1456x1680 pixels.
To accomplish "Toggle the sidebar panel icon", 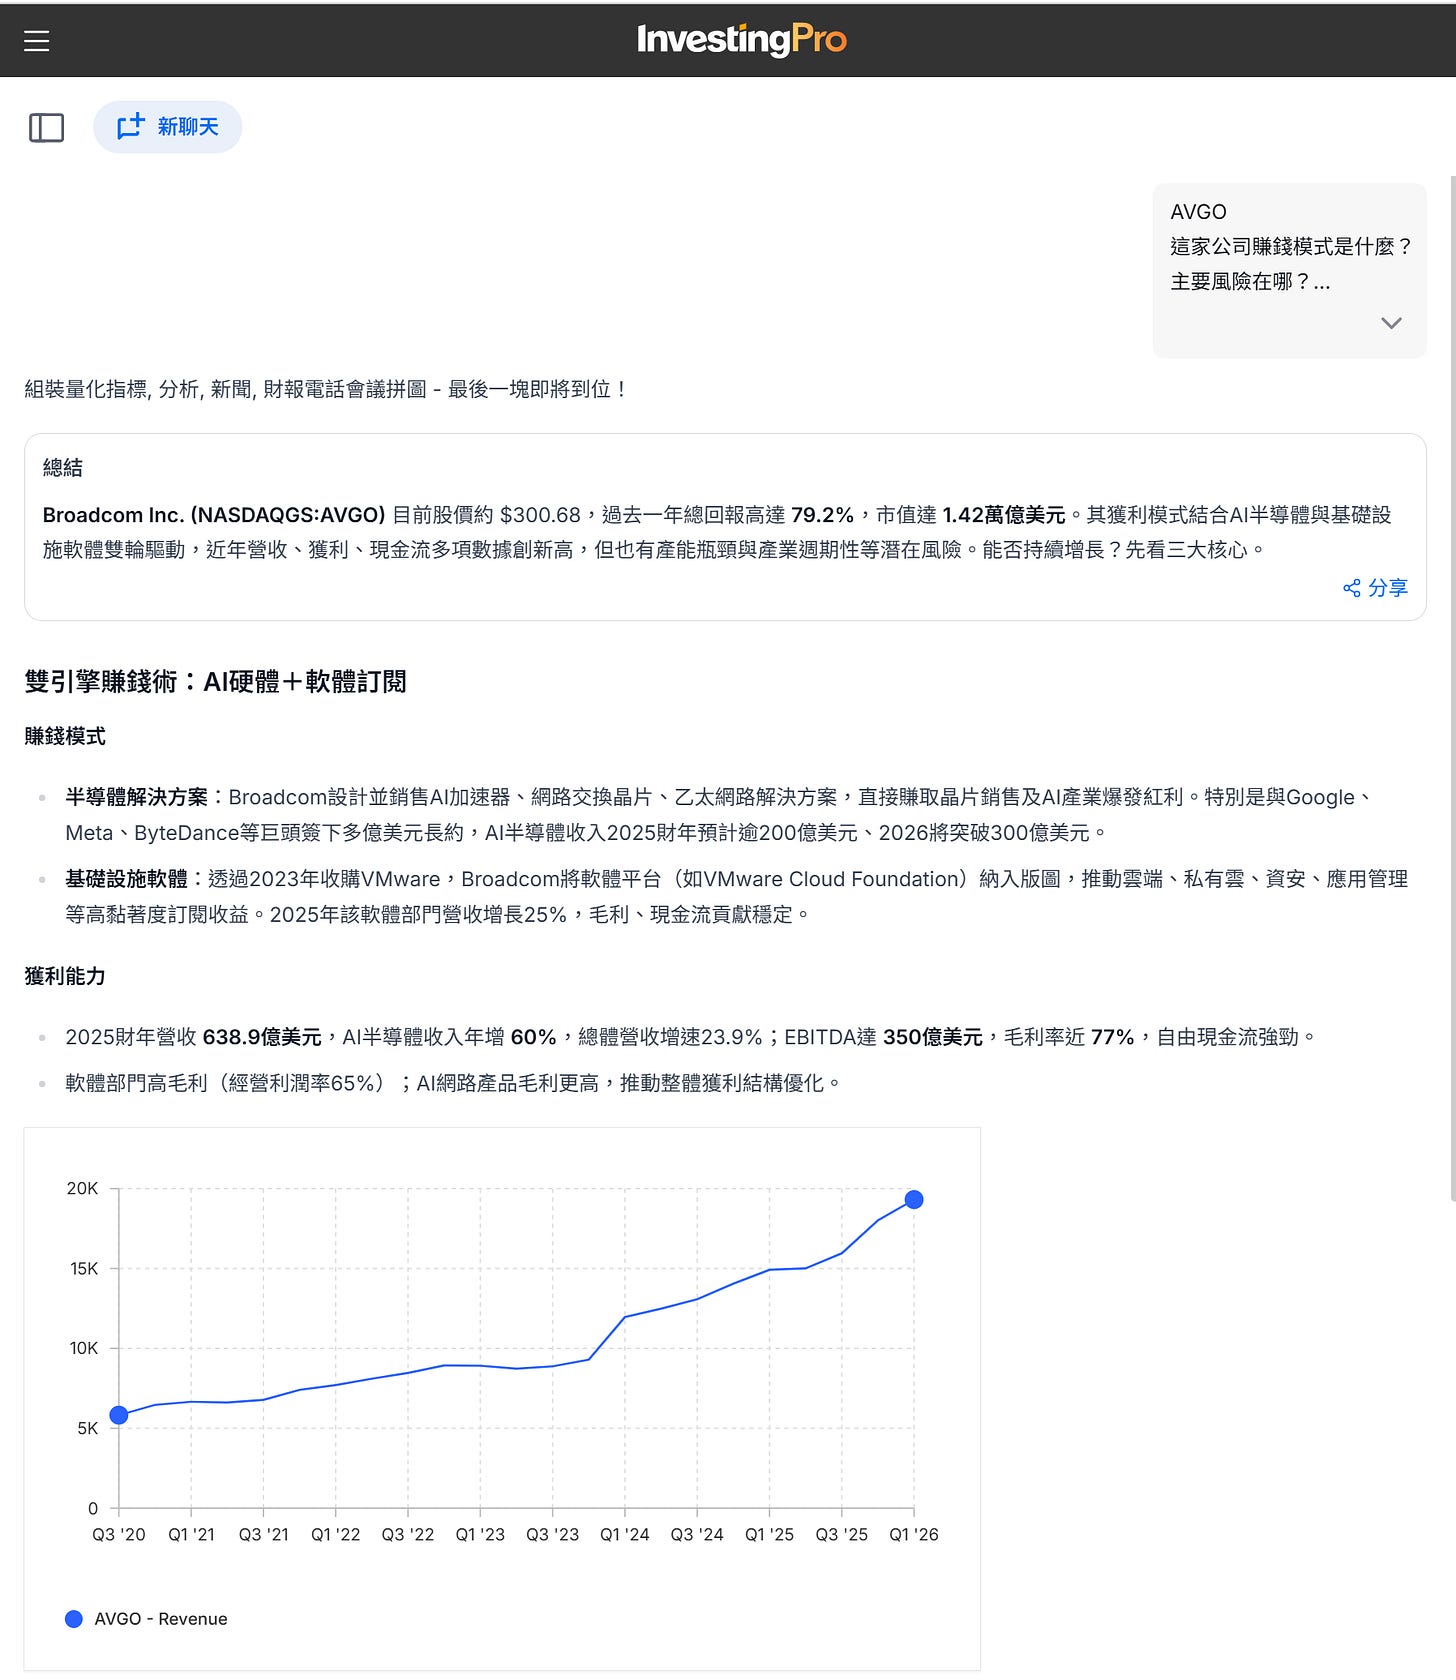I will pyautogui.click(x=46, y=128).
